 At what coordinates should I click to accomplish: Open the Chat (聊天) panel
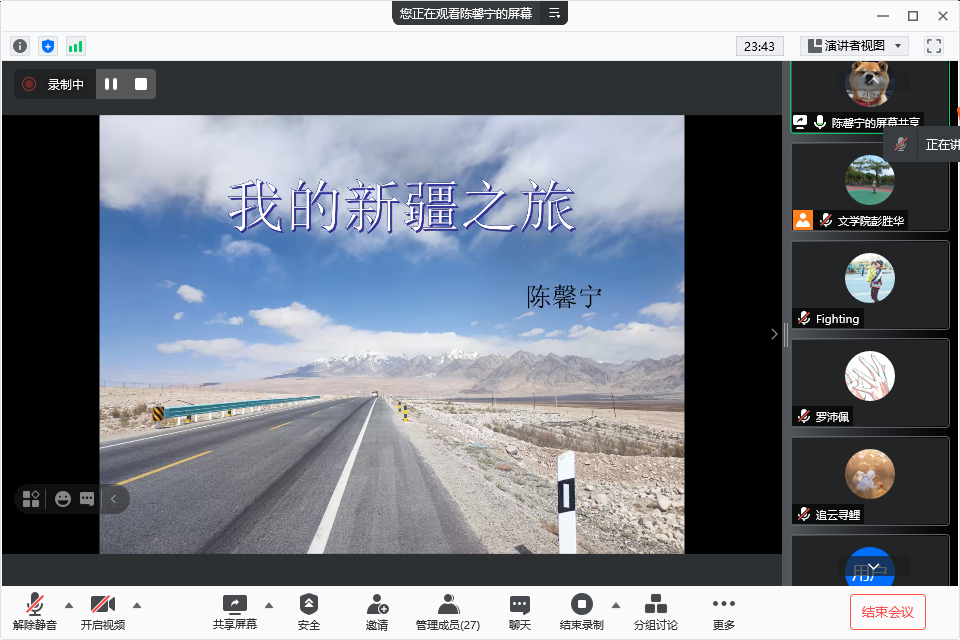519,611
